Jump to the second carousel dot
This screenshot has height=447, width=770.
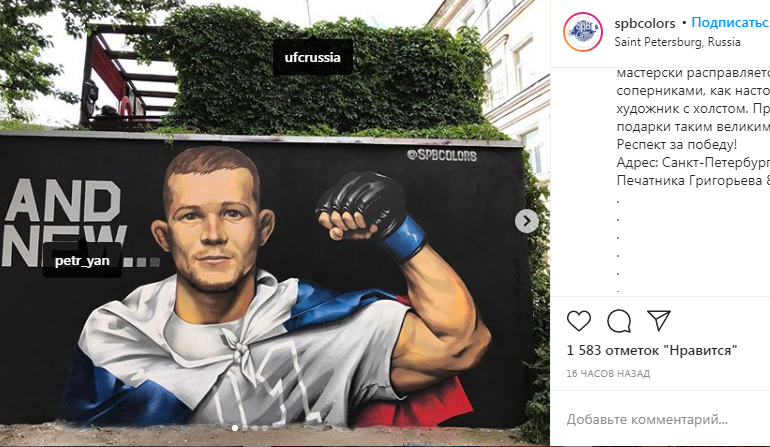245,428
